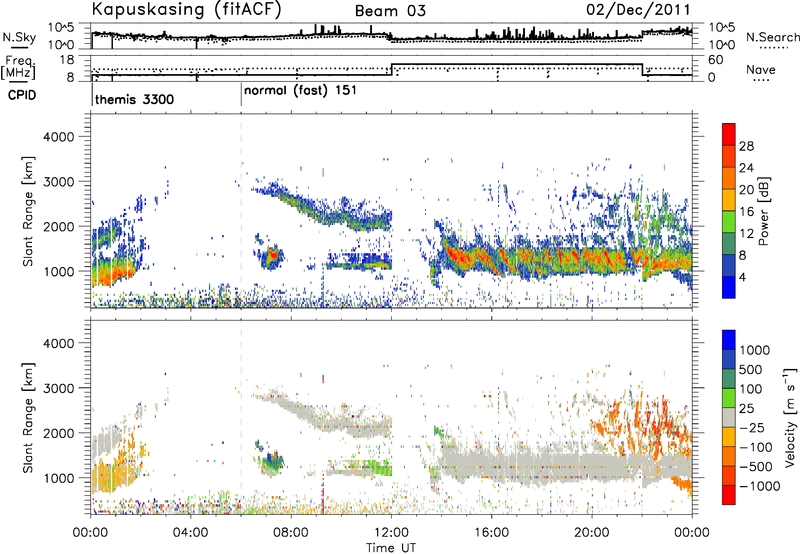Click the "04:00" time axis label
800x554 pixels.
coord(190,533)
